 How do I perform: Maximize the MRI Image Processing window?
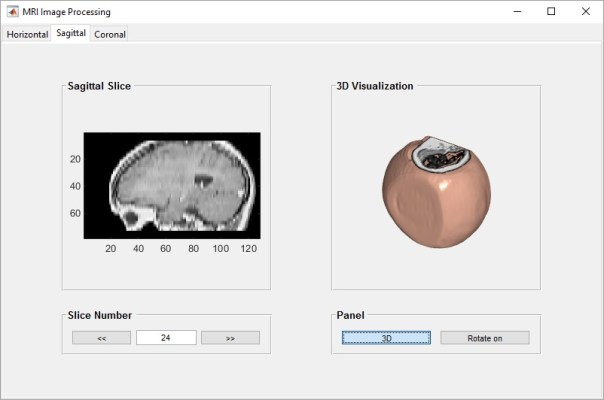[x=550, y=12]
